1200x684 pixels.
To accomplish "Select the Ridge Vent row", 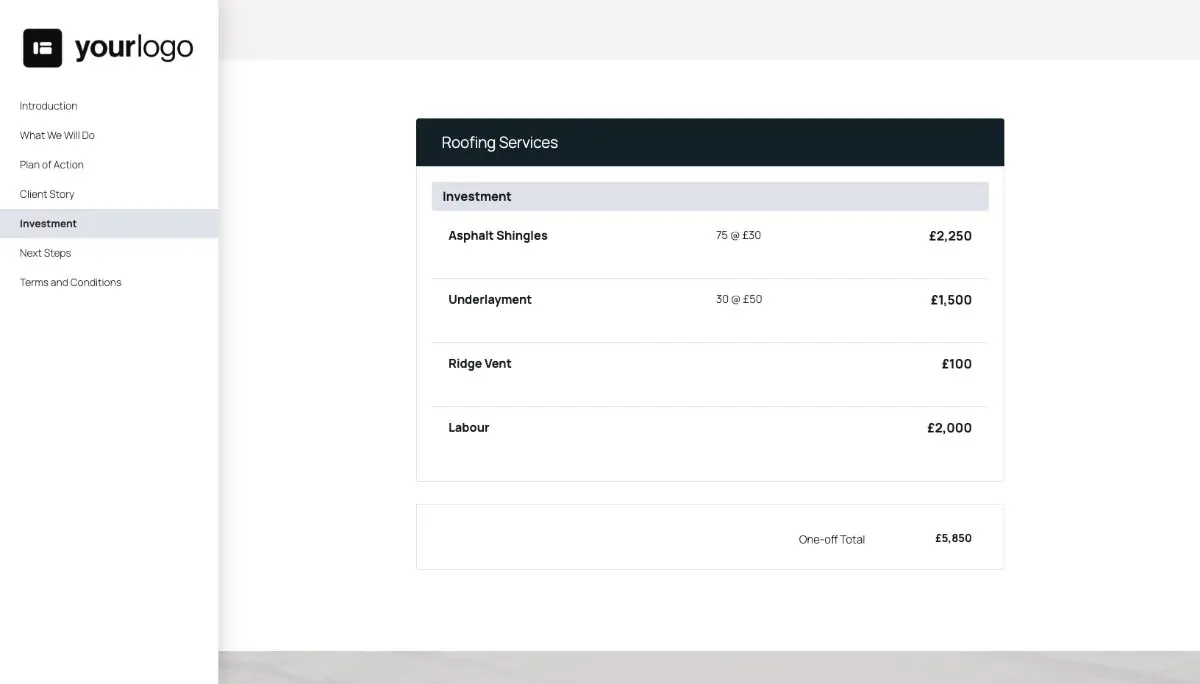I will [x=480, y=363].
